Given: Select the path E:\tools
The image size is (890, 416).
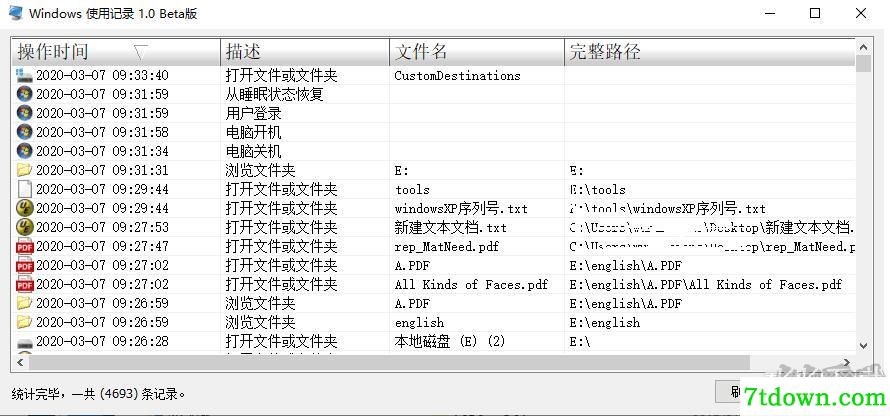Looking at the screenshot, I should tap(598, 190).
